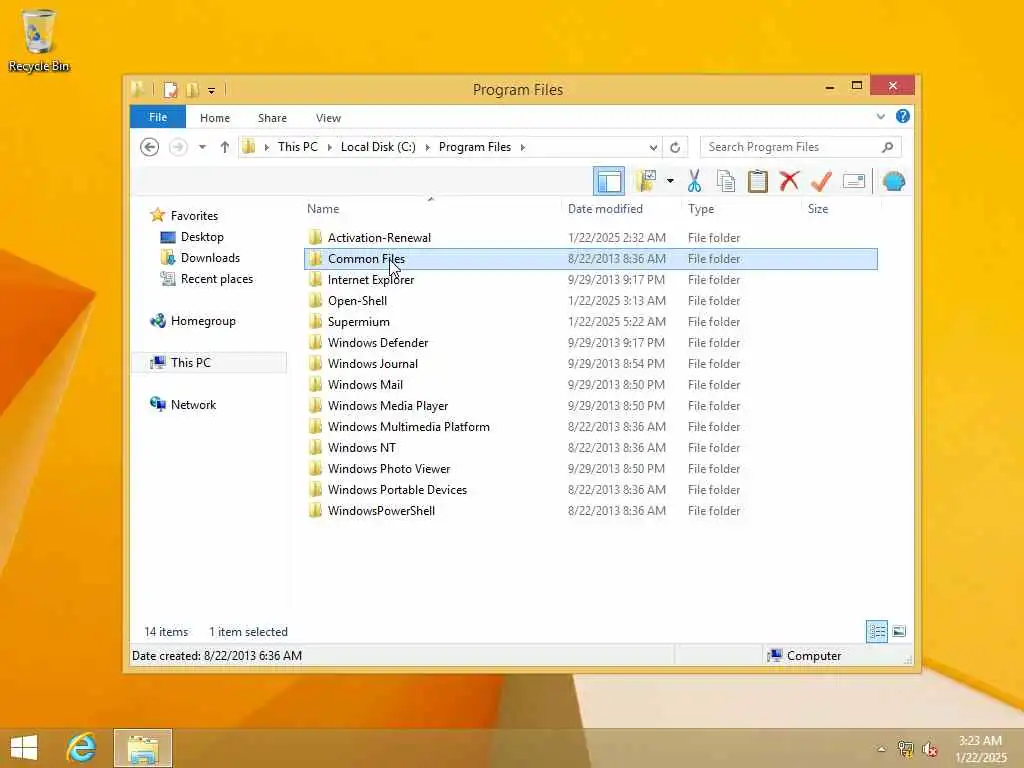Open the View ribbon tab
The height and width of the screenshot is (768, 1024).
point(328,118)
